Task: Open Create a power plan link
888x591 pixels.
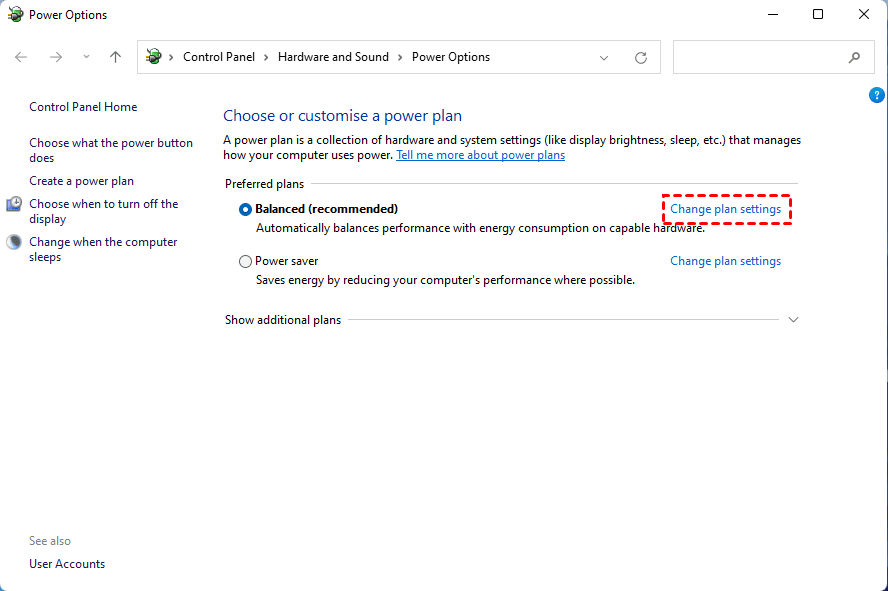Action: click(81, 181)
